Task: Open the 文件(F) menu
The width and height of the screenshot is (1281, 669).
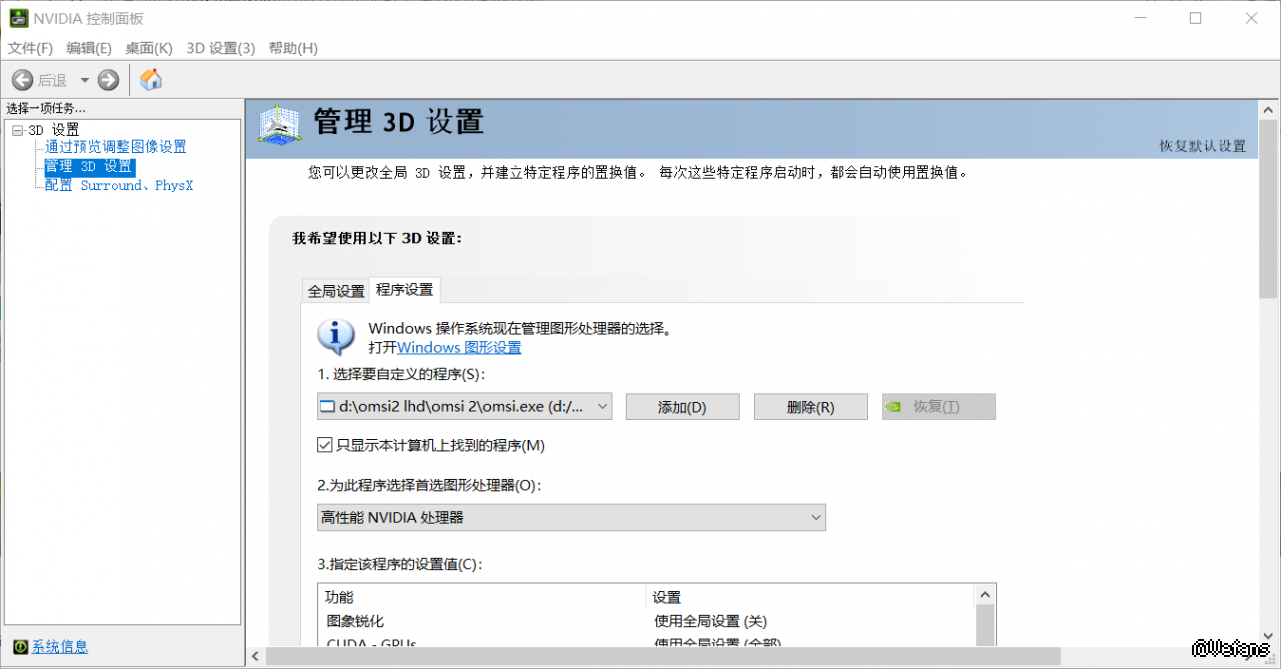Action: pos(30,48)
